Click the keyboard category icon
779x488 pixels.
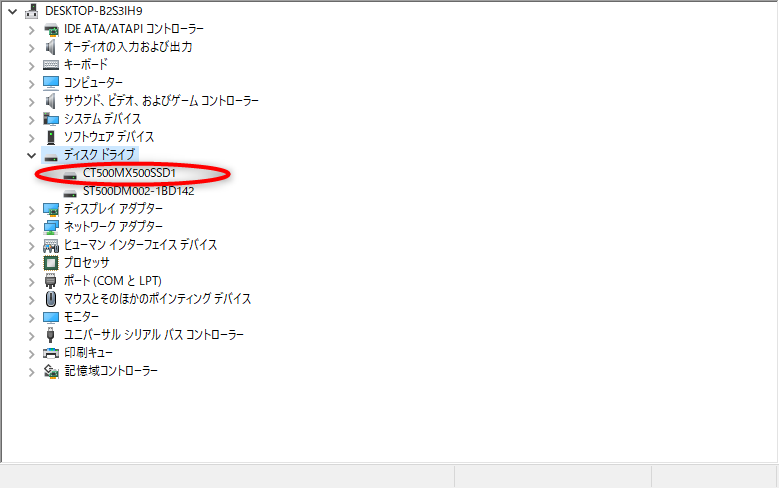pos(51,65)
